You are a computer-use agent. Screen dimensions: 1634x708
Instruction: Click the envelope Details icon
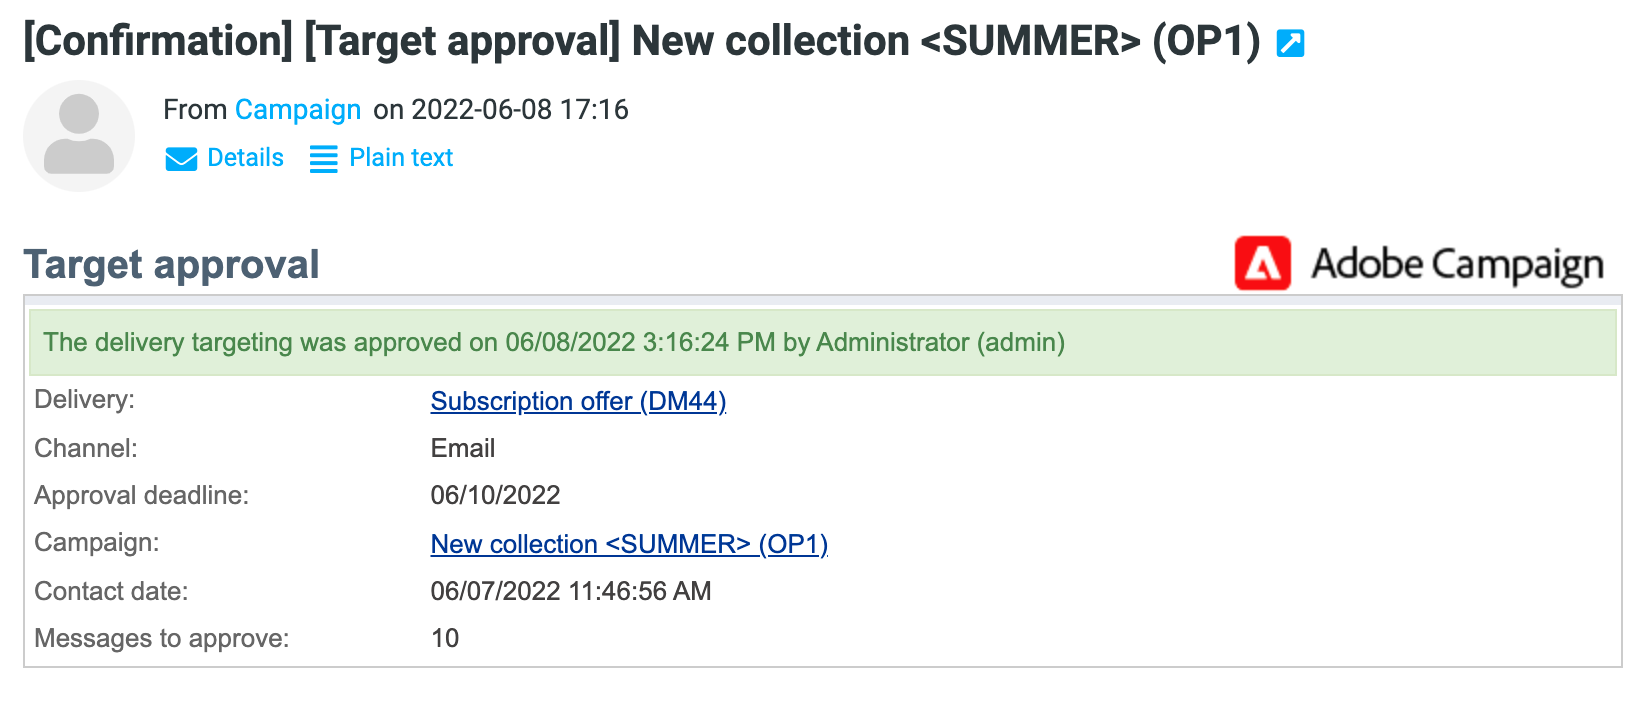181,159
